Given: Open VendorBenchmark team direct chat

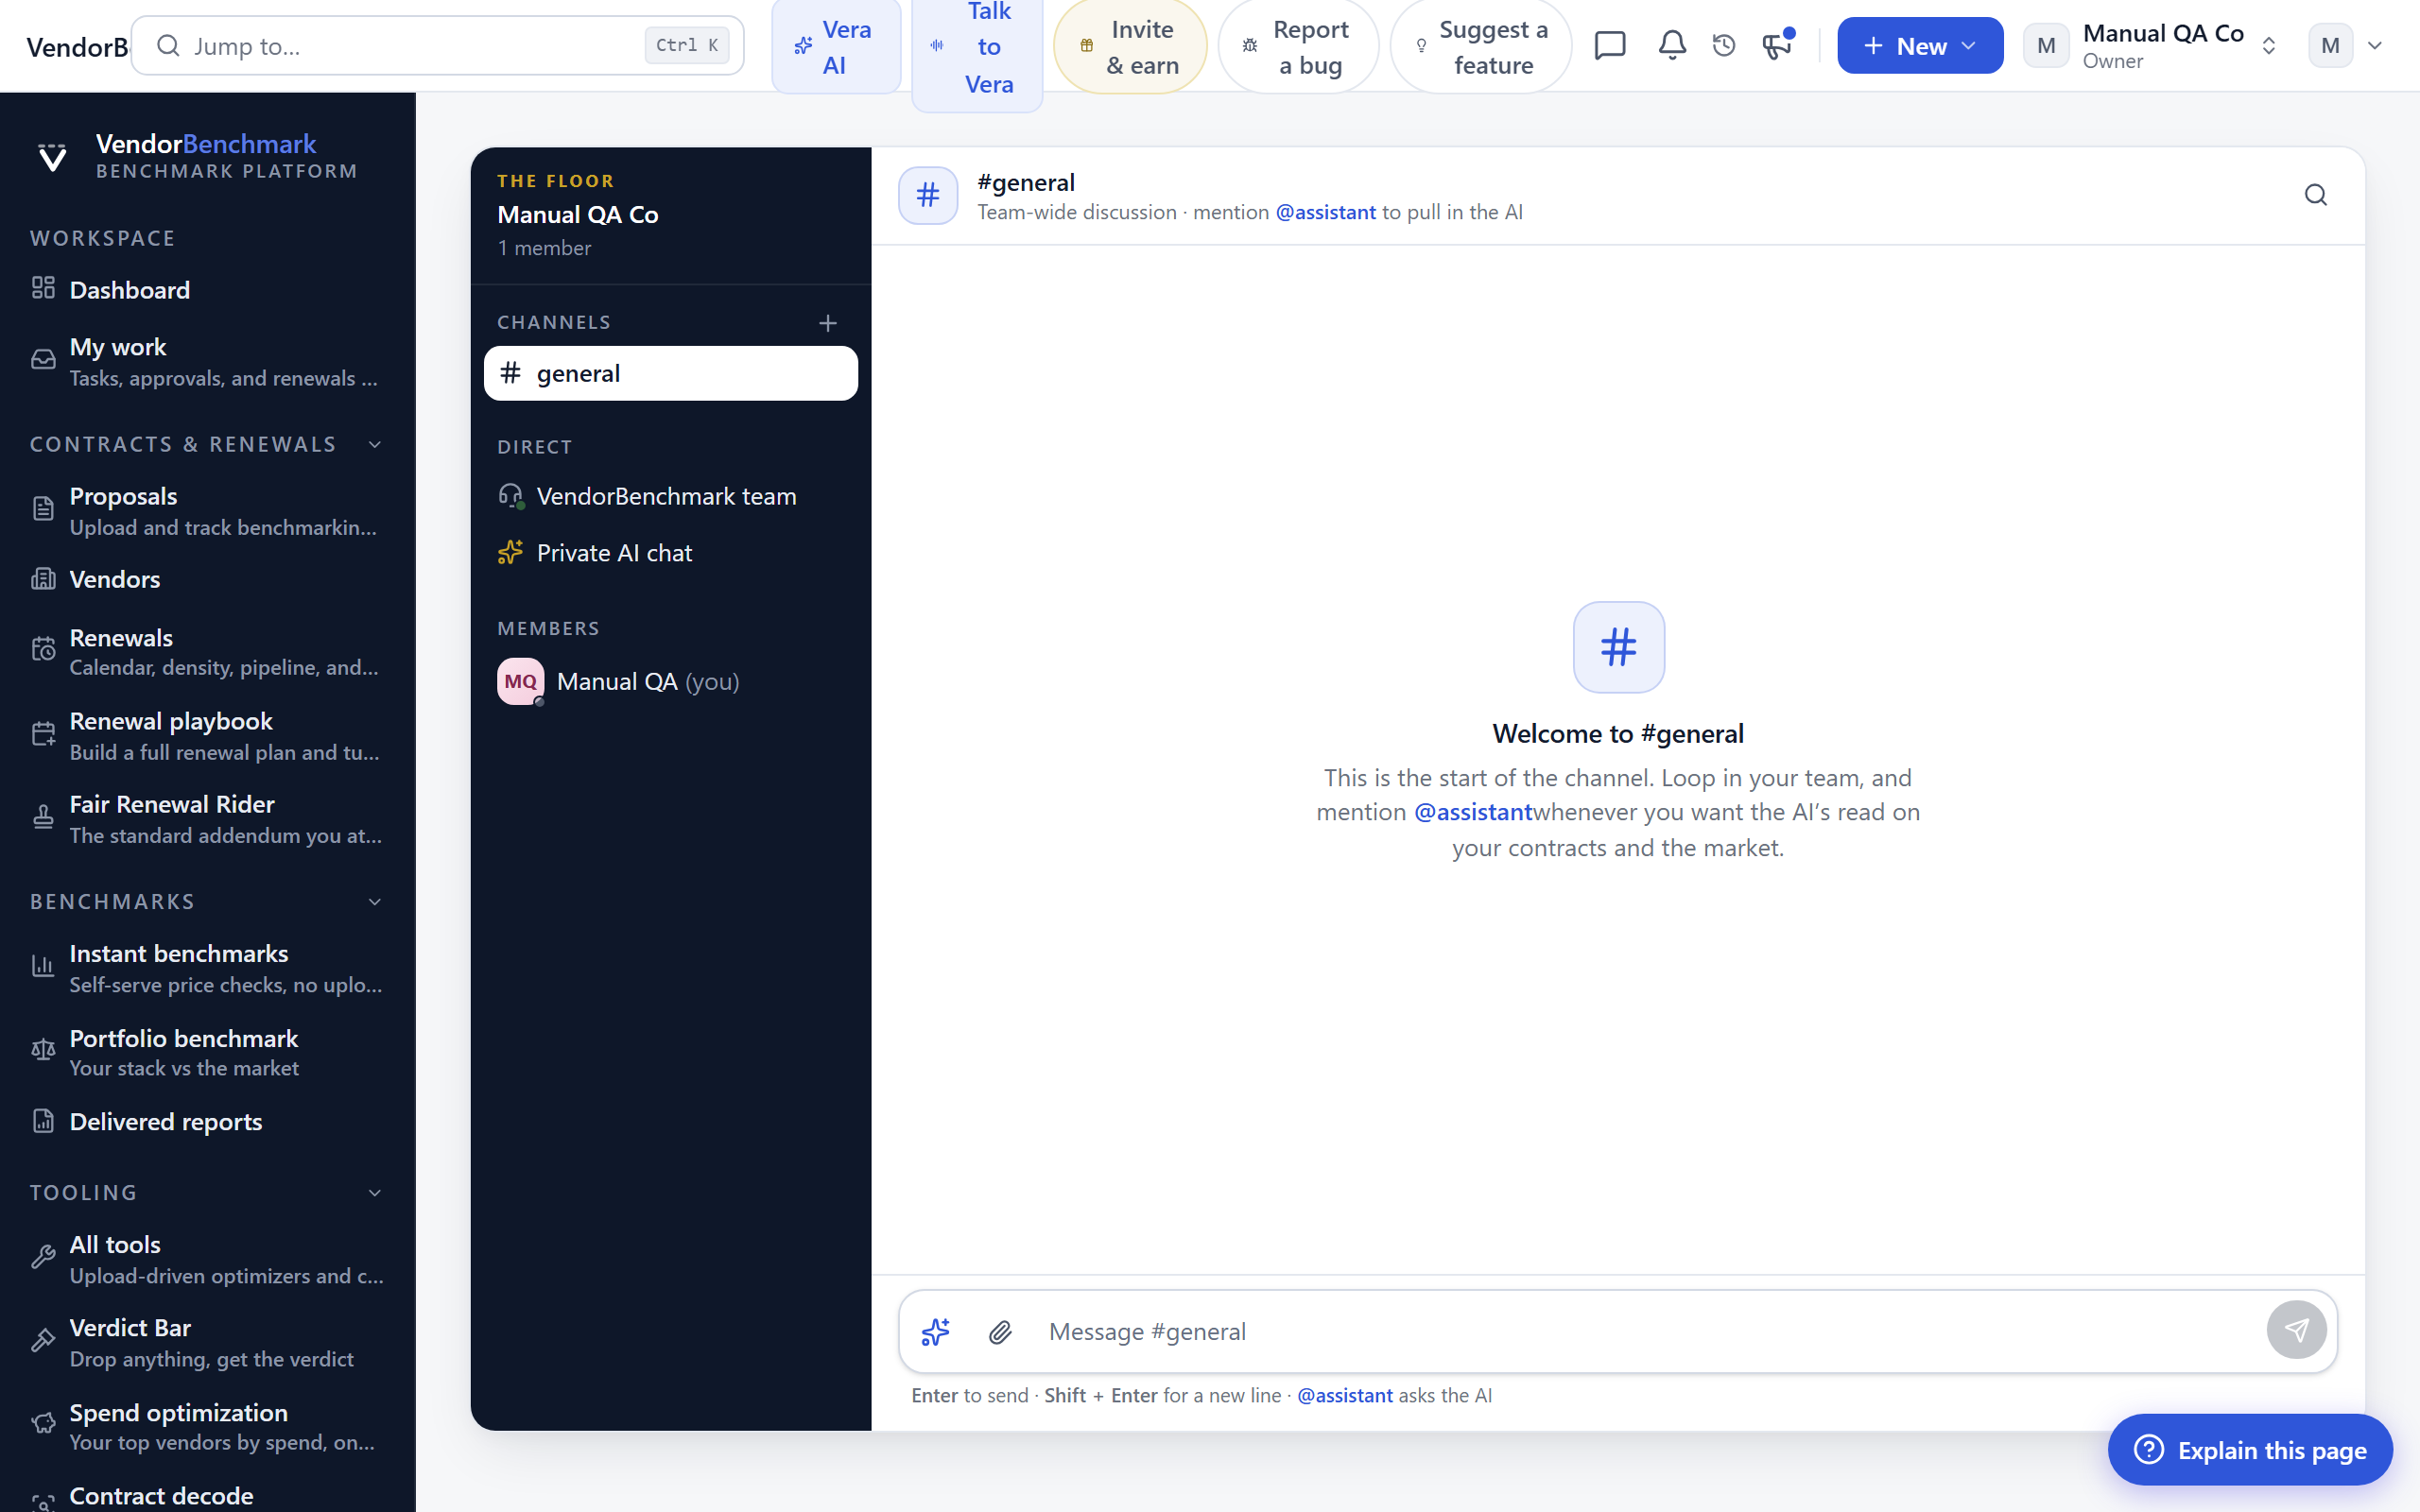Looking at the screenshot, I should tap(670, 496).
